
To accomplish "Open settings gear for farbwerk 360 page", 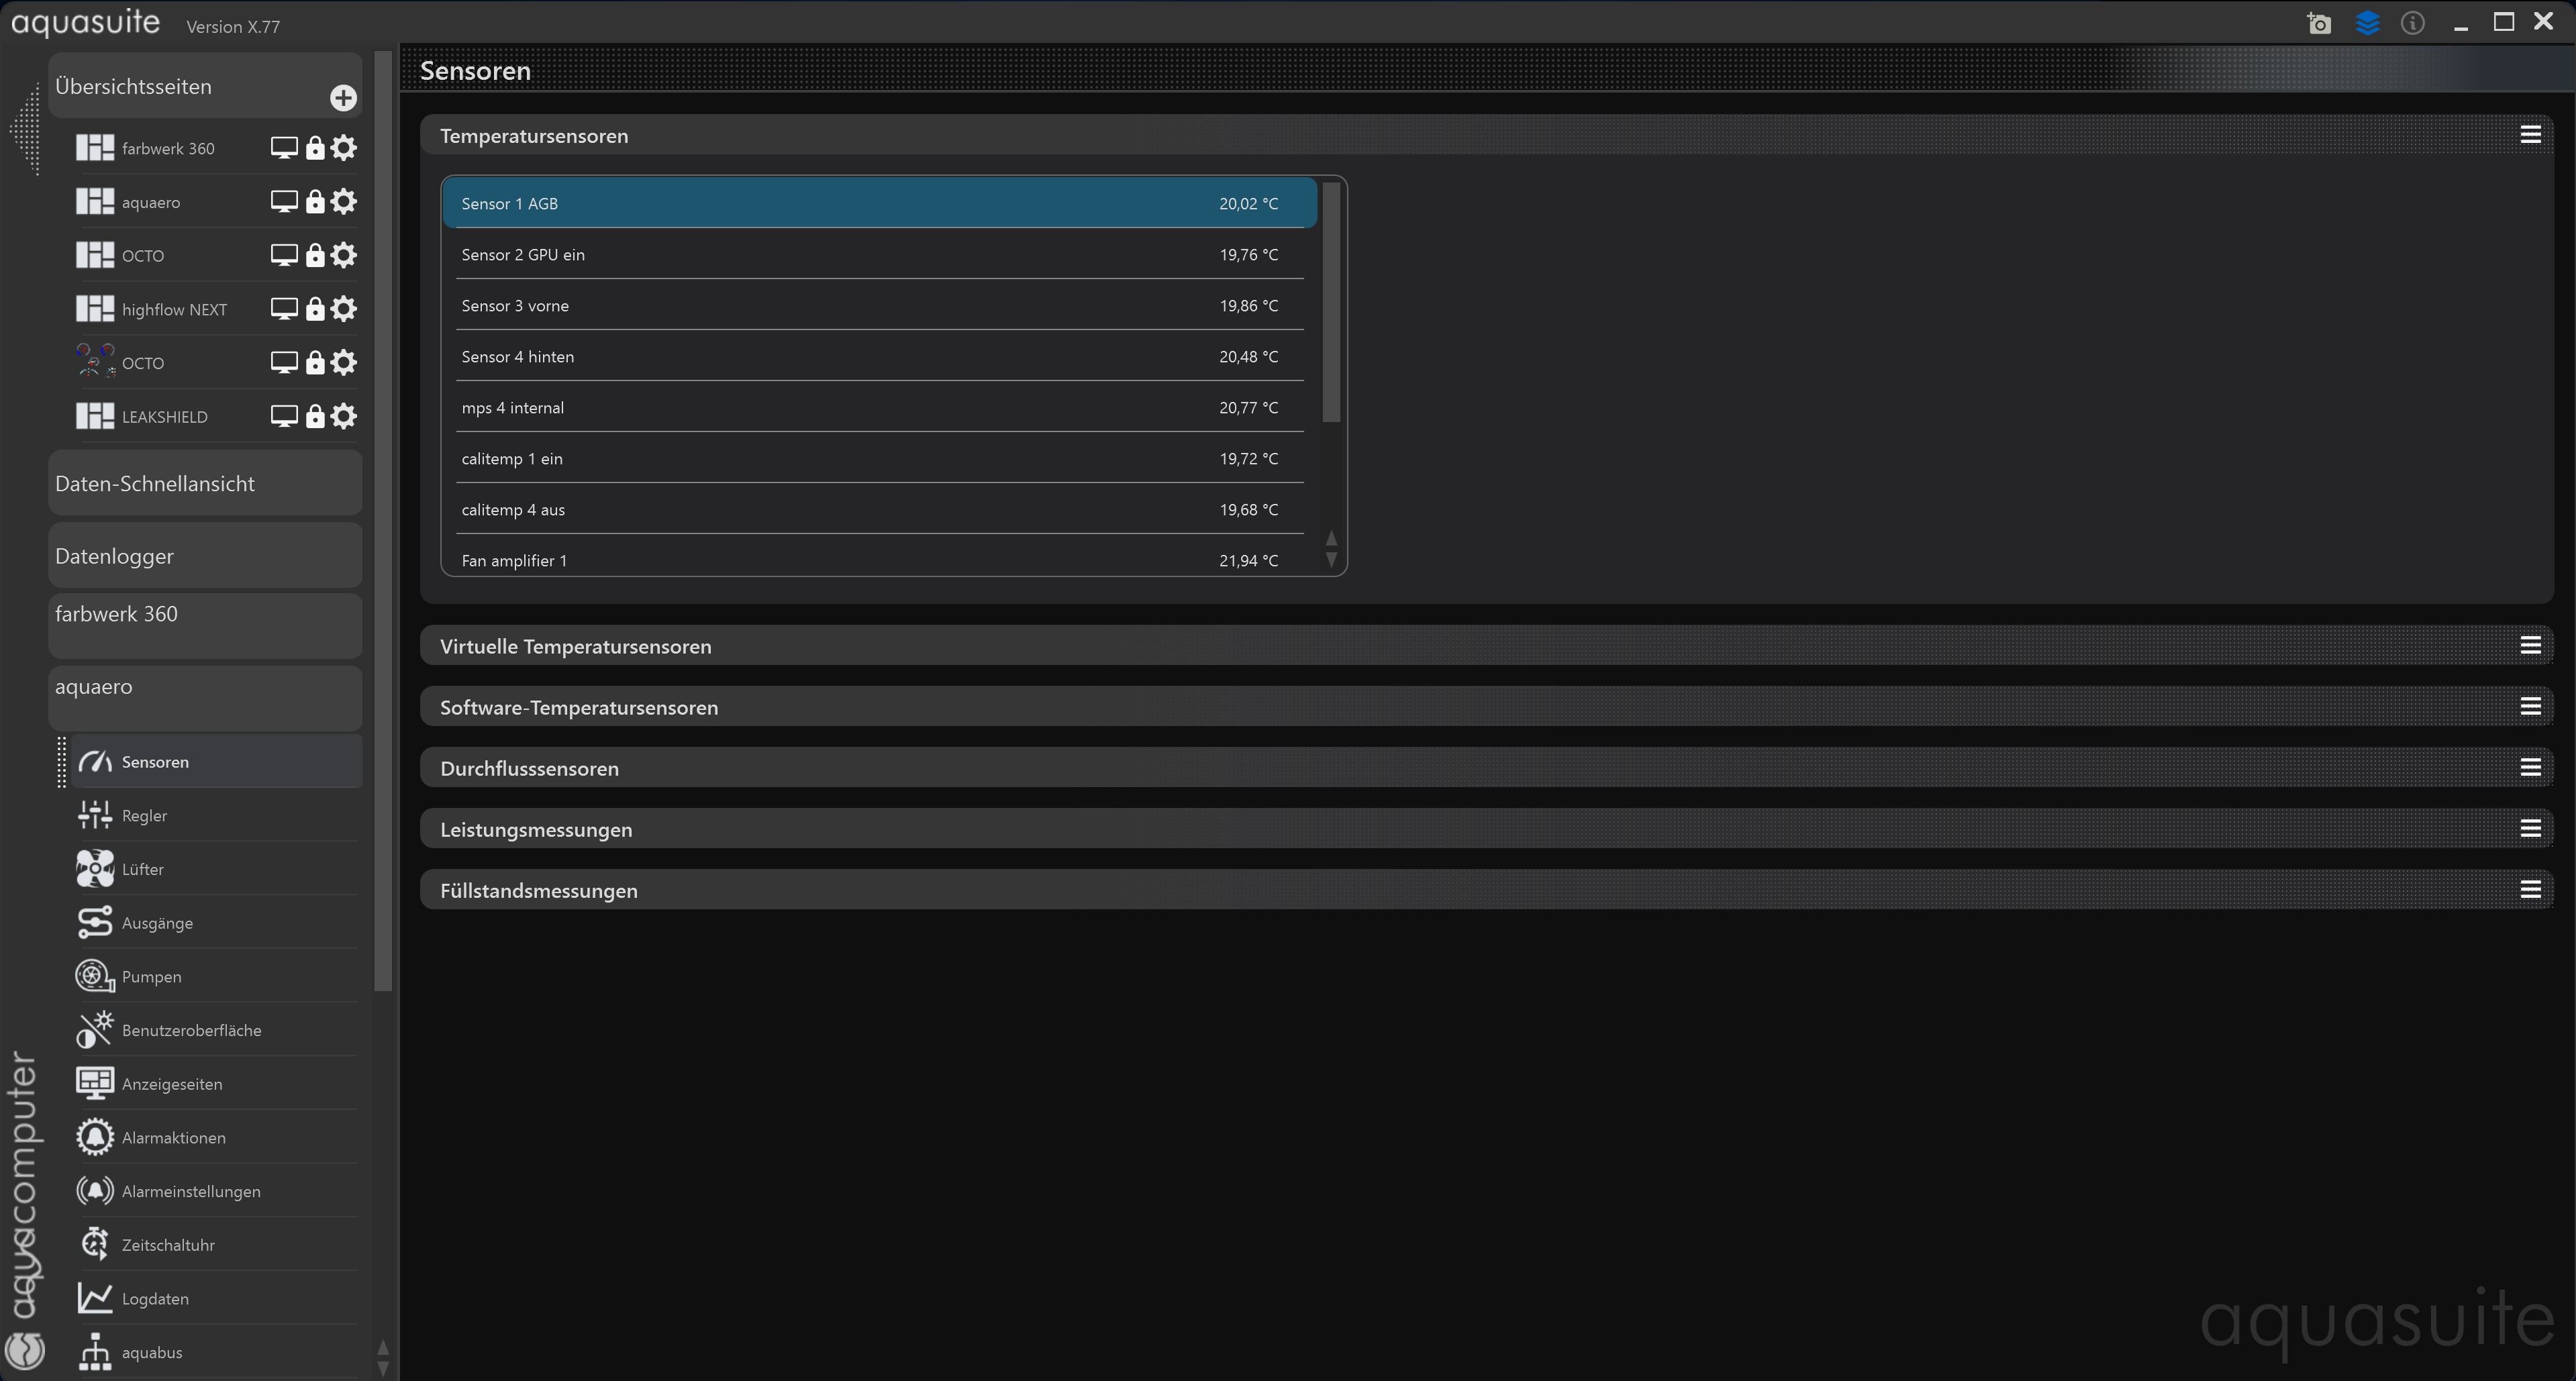I will pyautogui.click(x=343, y=148).
